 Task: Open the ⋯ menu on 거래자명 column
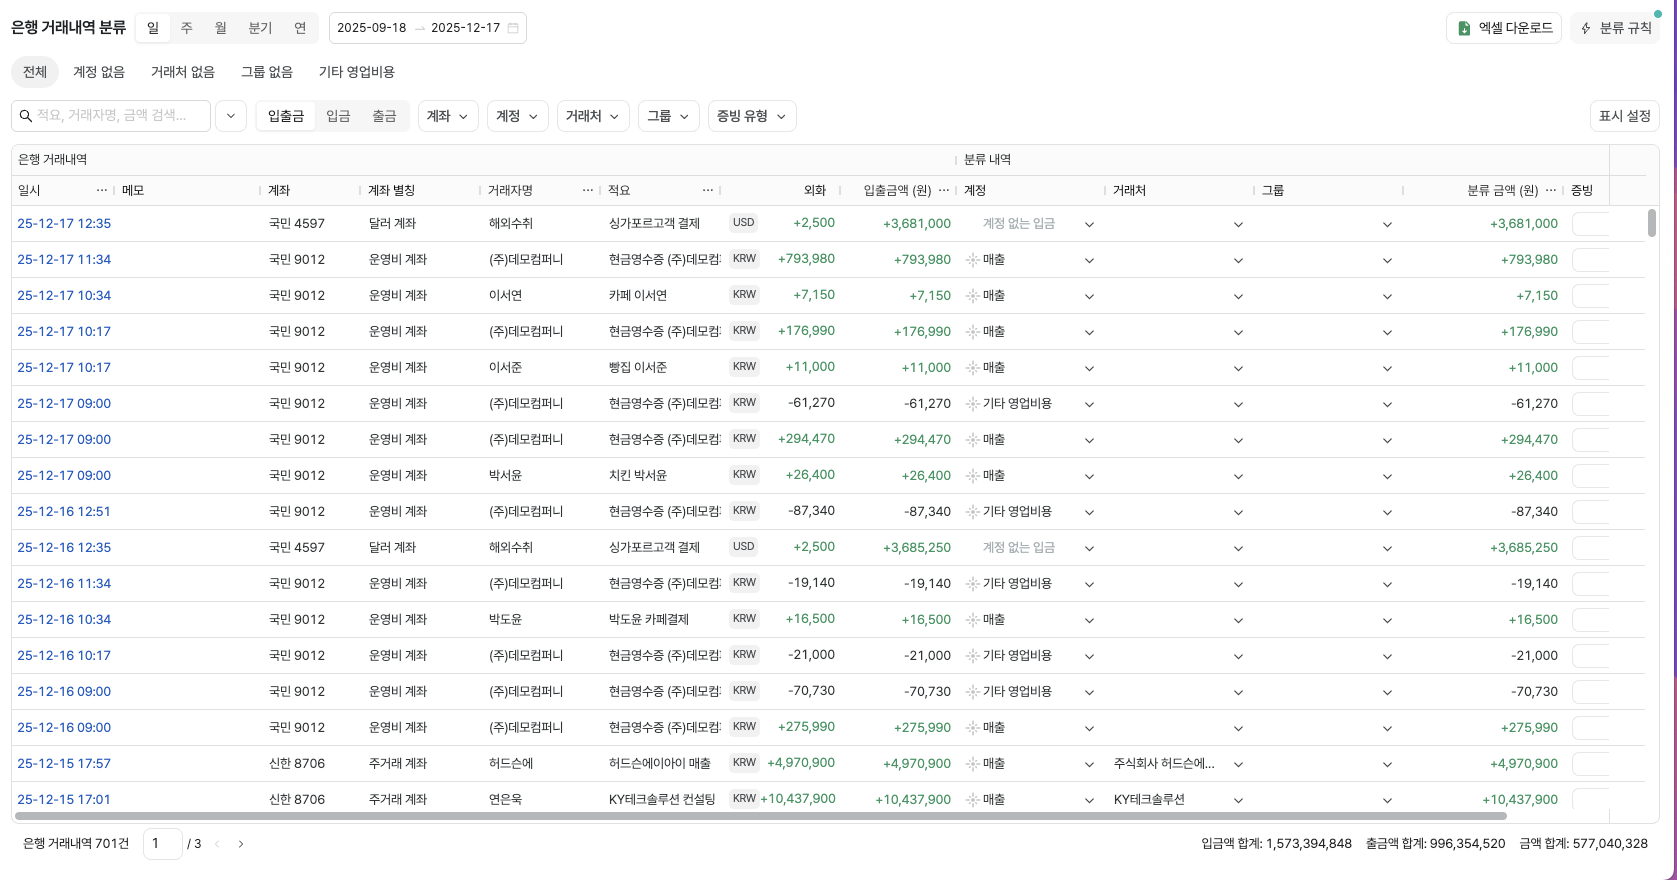click(x=588, y=190)
